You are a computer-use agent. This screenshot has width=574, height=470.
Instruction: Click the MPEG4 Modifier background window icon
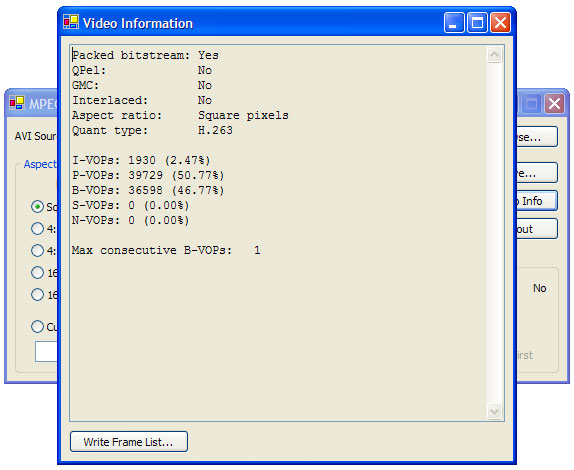tap(17, 103)
